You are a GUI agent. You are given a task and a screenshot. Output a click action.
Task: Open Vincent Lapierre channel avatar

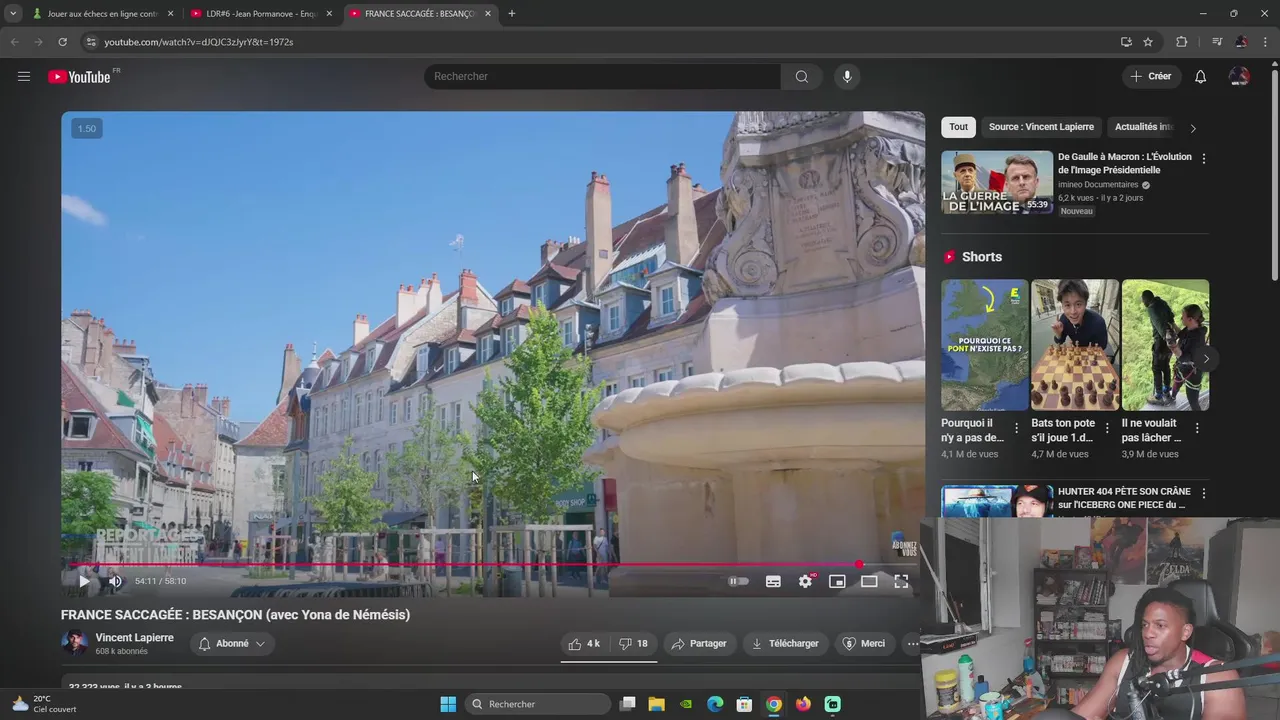(x=74, y=643)
